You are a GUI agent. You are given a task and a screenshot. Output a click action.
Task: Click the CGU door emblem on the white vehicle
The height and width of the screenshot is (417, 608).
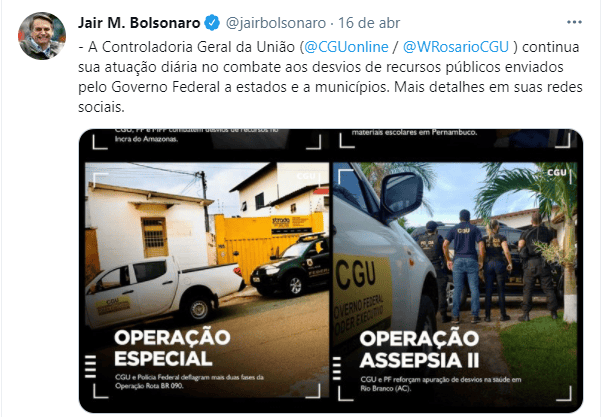coord(112,306)
